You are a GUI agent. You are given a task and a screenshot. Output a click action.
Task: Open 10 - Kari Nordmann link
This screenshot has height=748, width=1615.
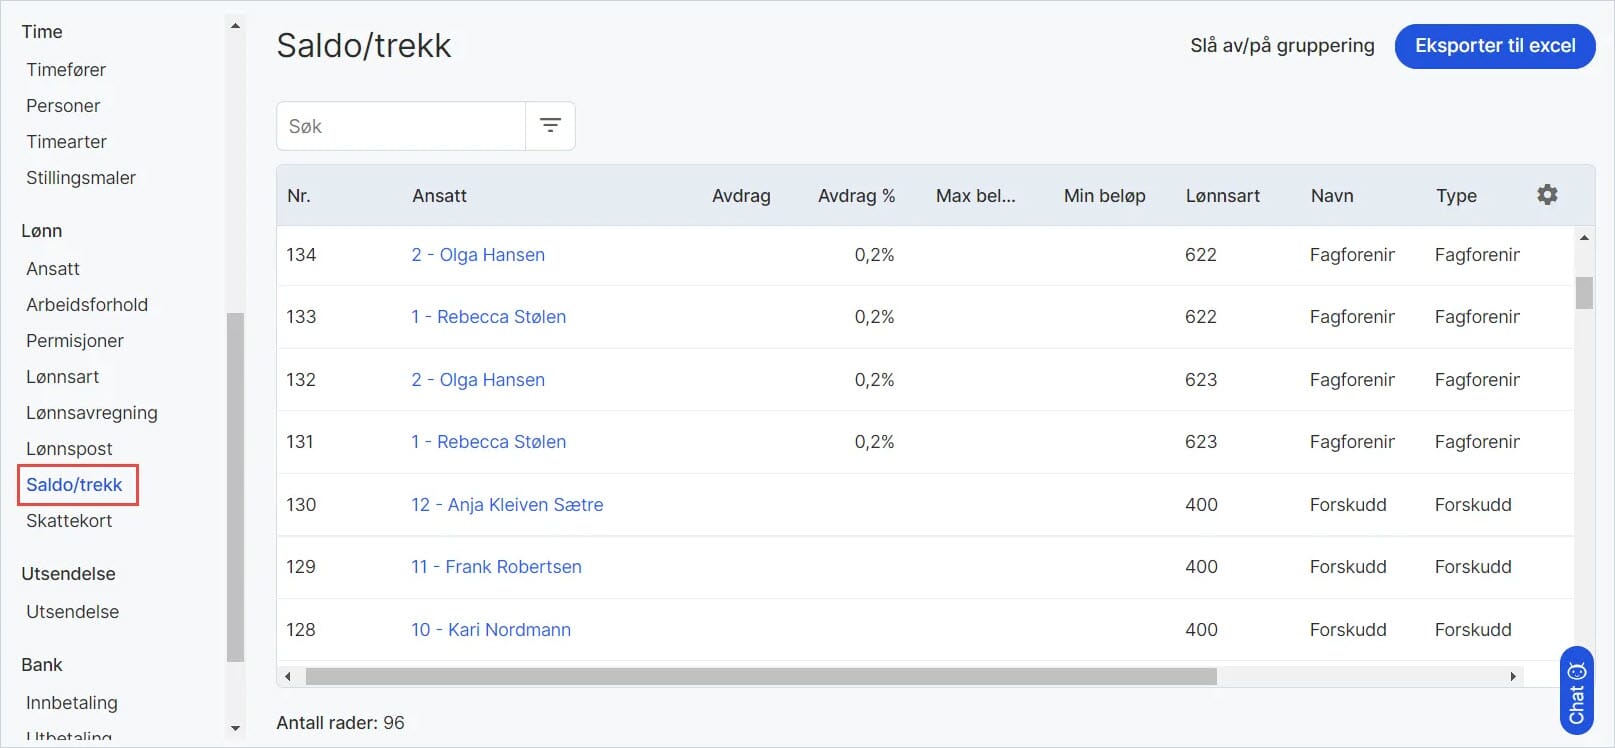click(x=491, y=630)
